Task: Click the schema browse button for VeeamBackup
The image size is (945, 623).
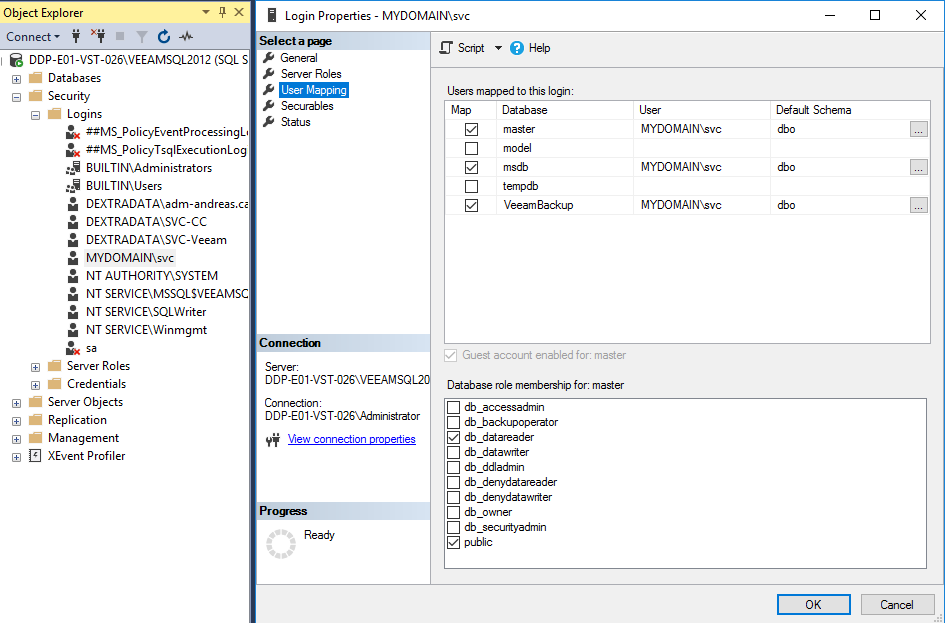Action: [x=918, y=205]
